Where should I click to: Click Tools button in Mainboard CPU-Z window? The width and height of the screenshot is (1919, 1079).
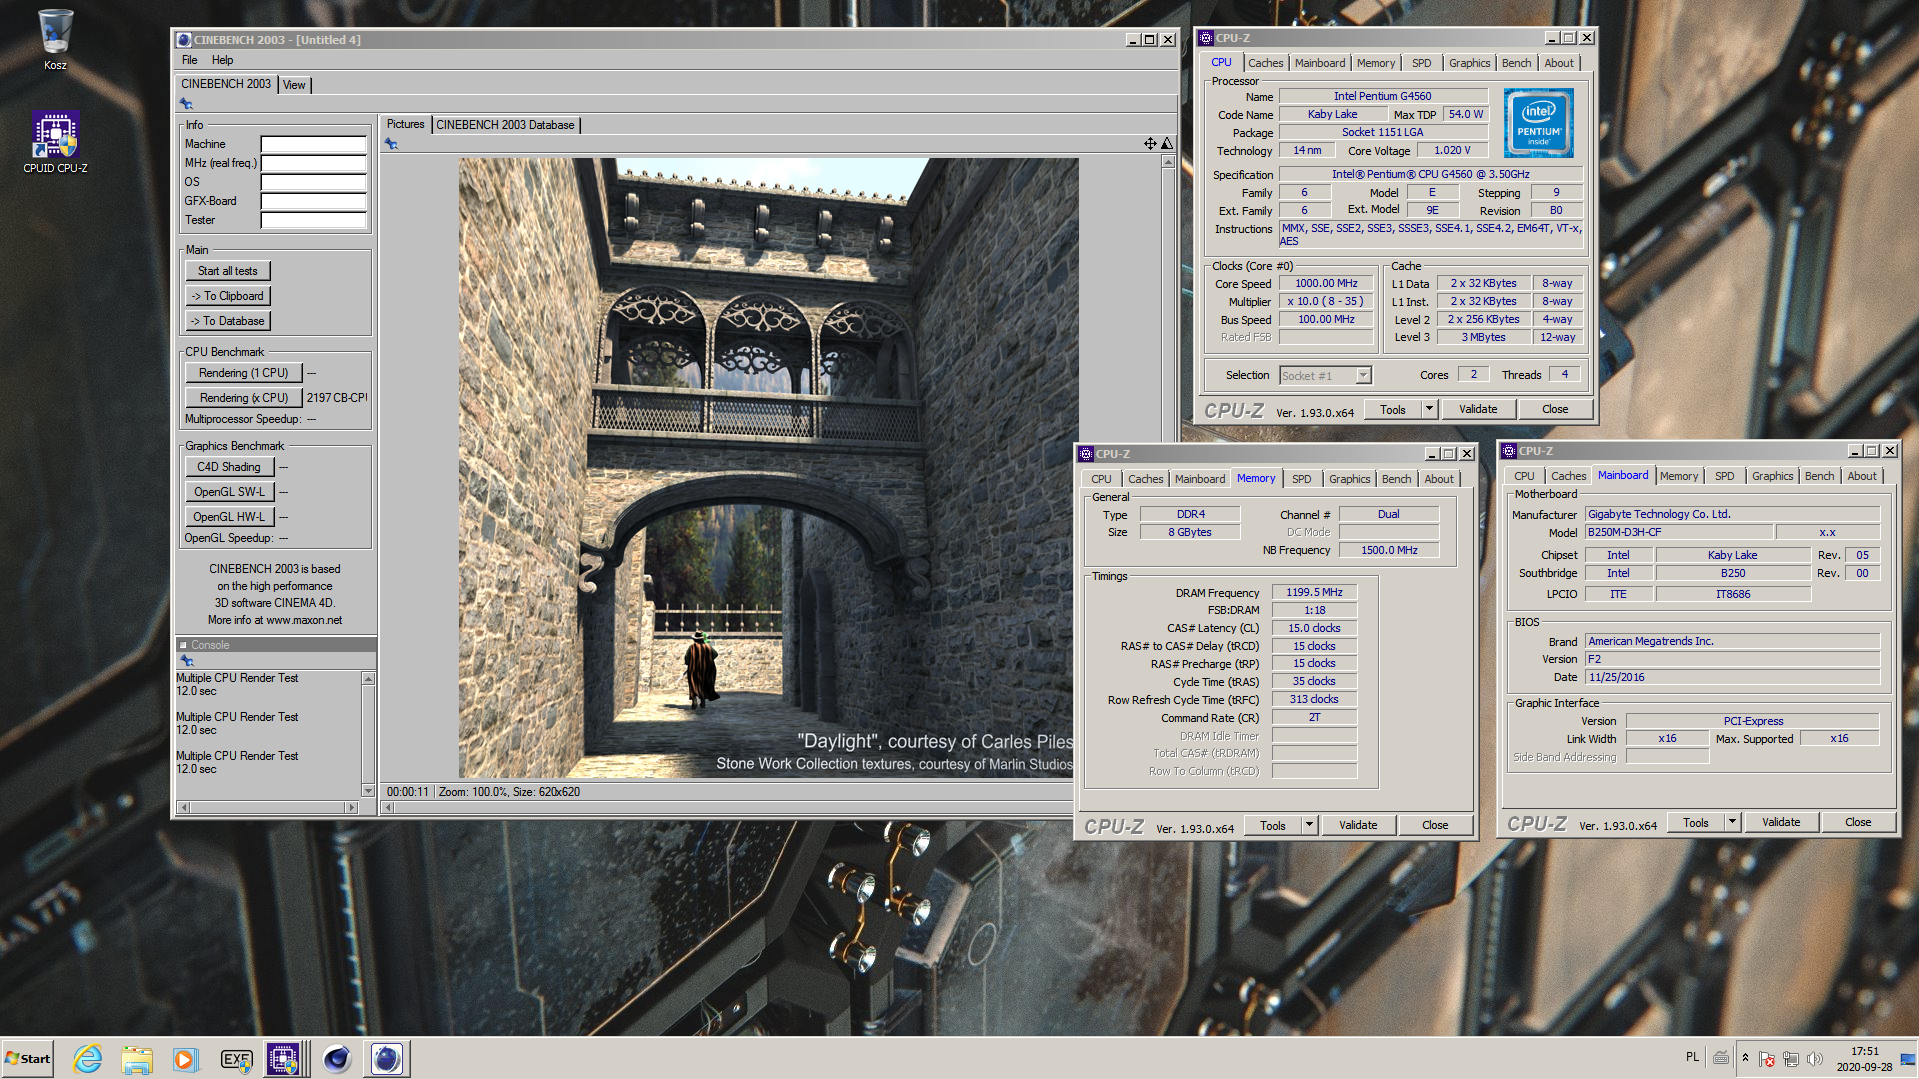(x=1696, y=822)
